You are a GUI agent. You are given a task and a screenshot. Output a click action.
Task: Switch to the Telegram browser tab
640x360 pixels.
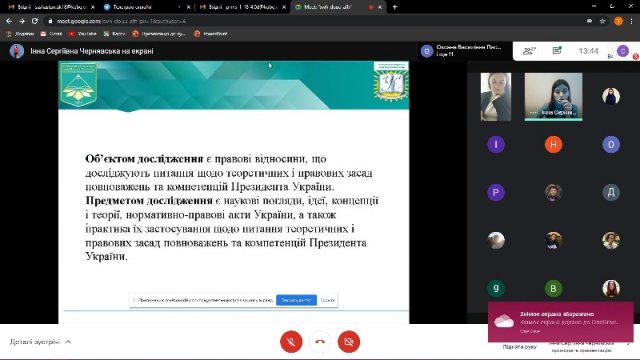(x=146, y=7)
